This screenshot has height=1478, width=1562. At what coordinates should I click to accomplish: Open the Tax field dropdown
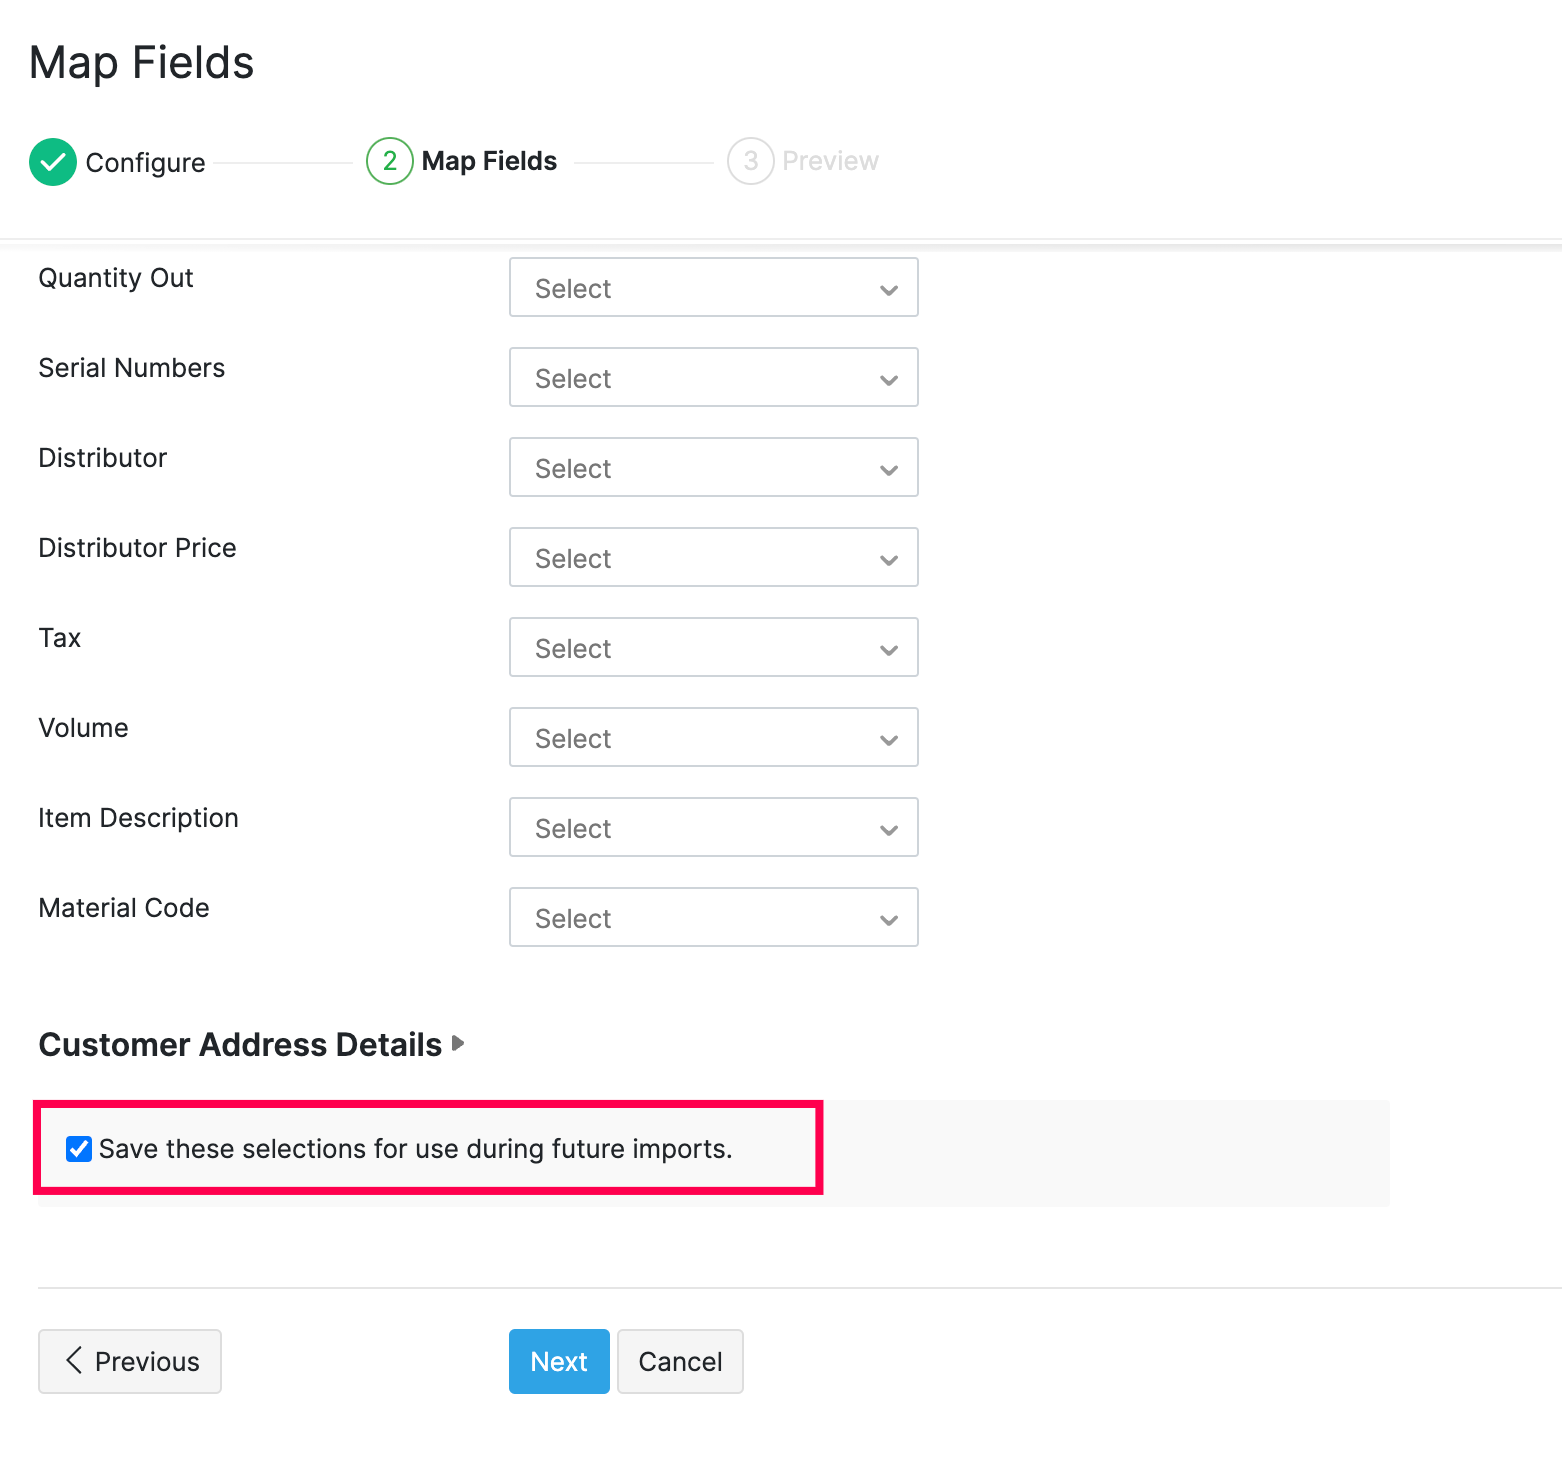click(x=713, y=648)
